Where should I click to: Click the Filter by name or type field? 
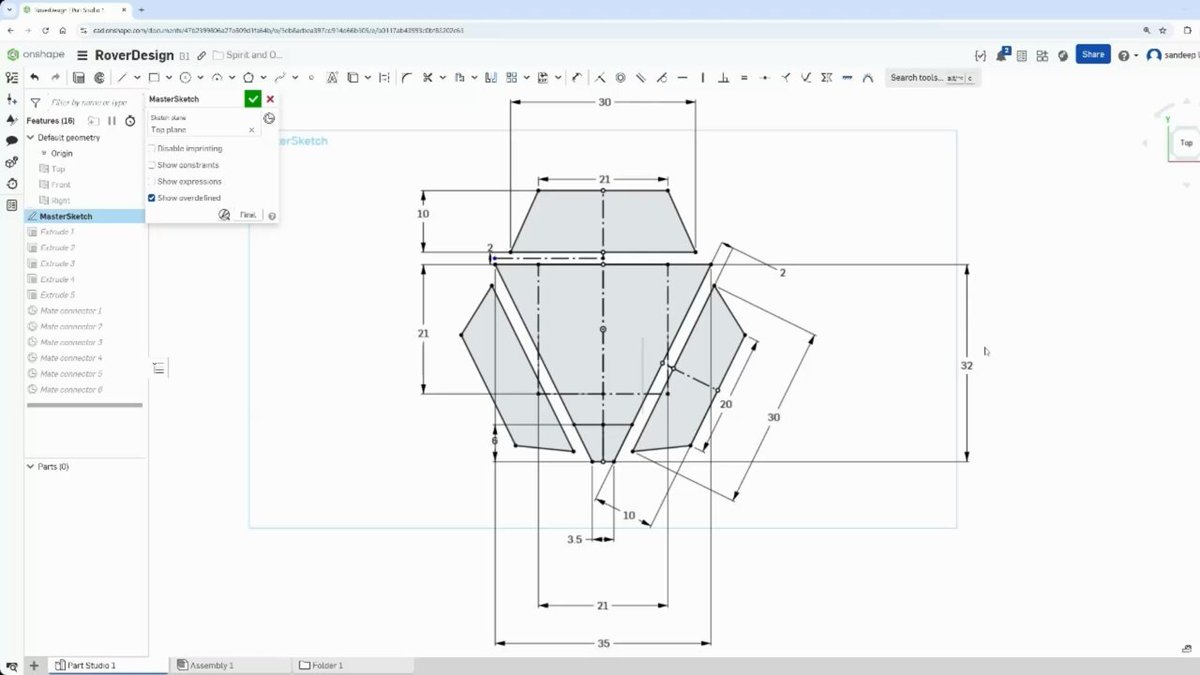(91, 102)
